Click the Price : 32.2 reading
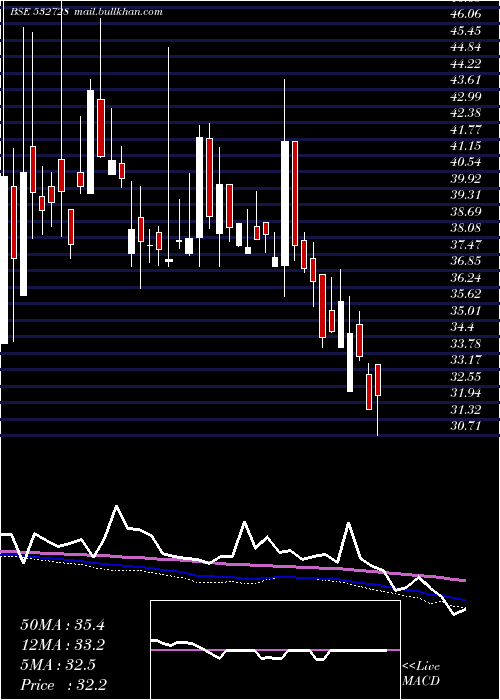 pos(63,685)
